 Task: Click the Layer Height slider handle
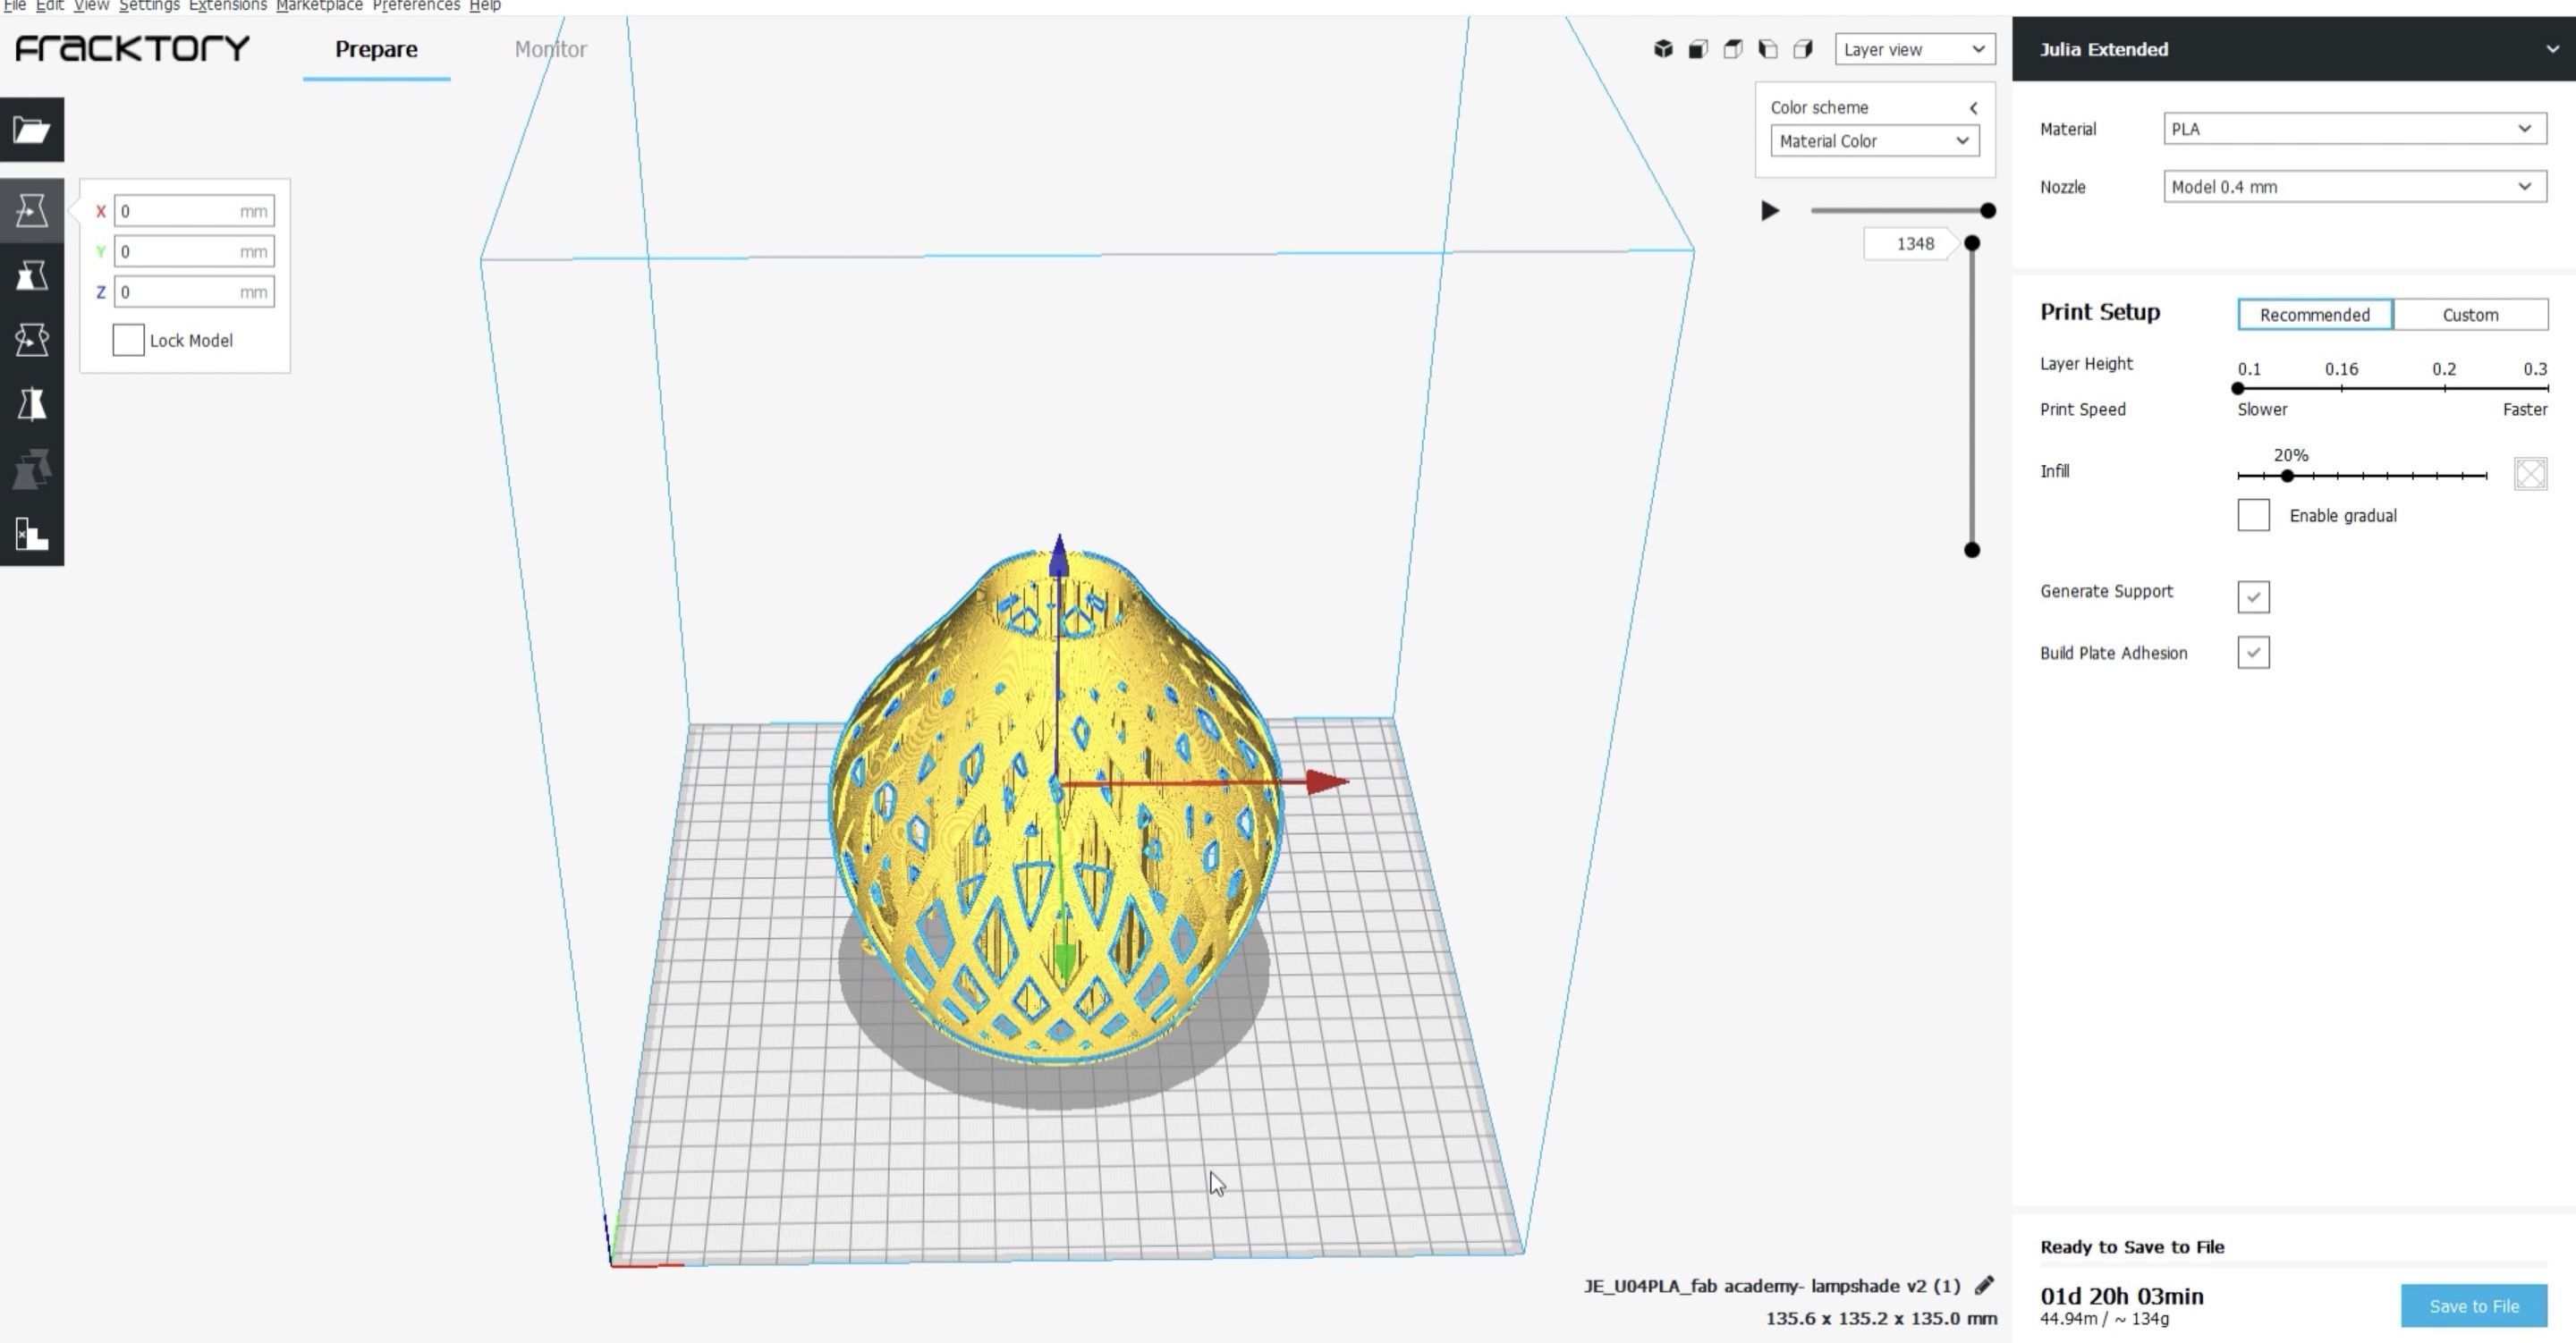2238,388
